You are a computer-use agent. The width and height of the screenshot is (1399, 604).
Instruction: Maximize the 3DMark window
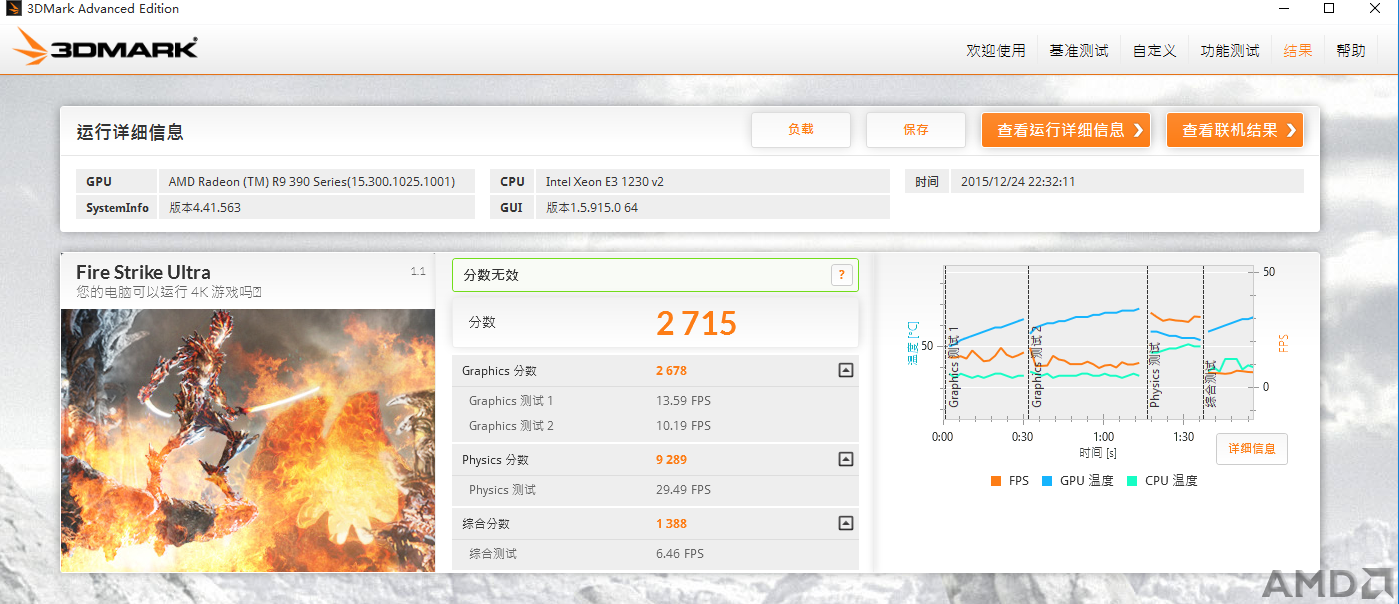click(1329, 8)
